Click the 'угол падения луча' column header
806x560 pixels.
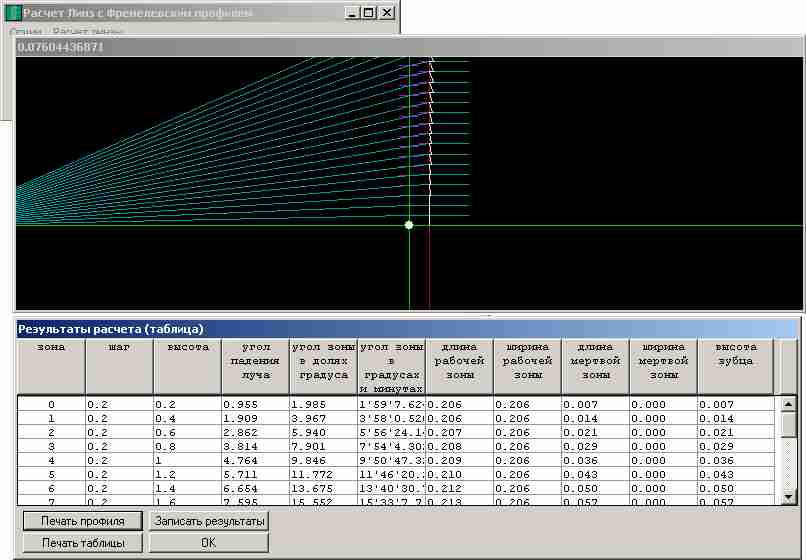click(x=255, y=365)
